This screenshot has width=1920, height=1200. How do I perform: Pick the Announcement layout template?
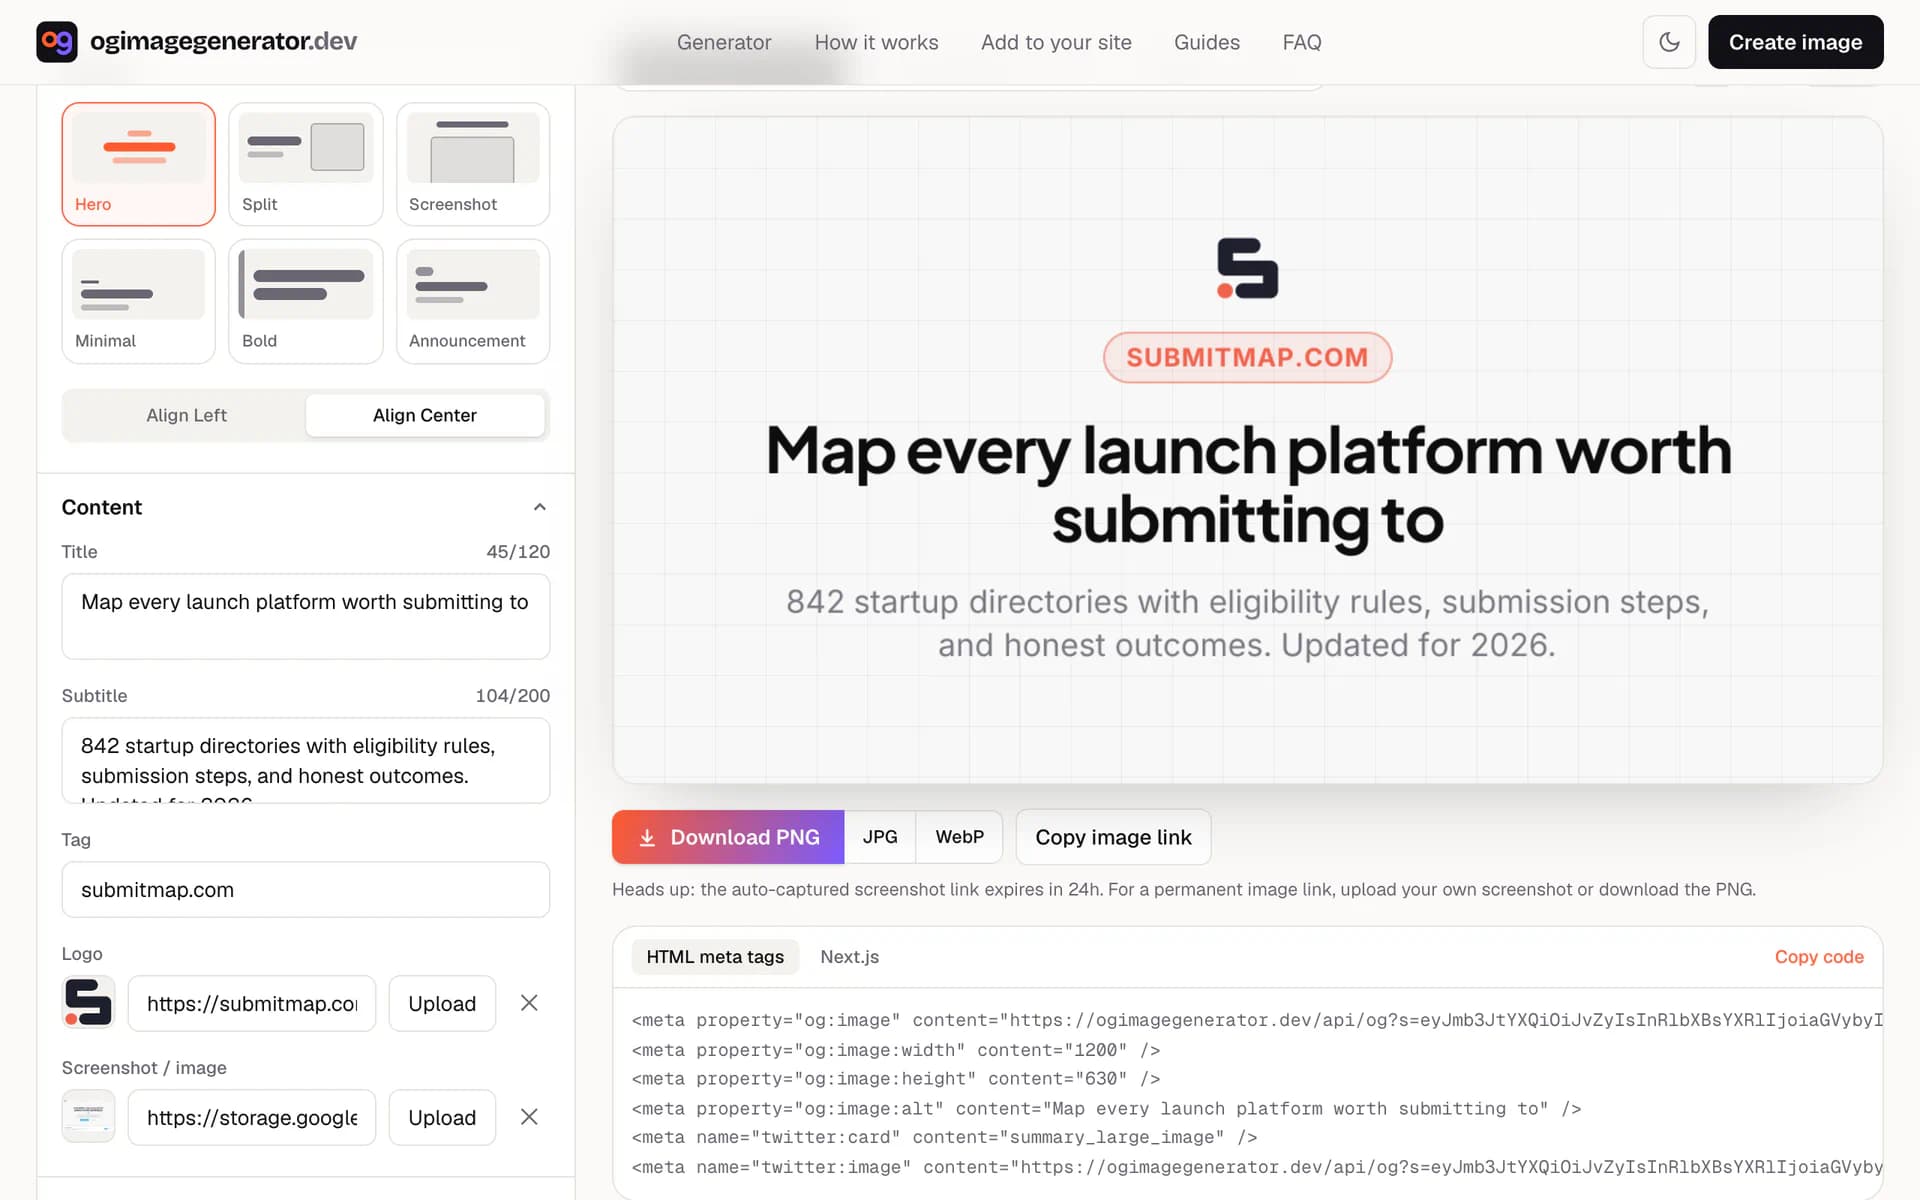click(473, 301)
